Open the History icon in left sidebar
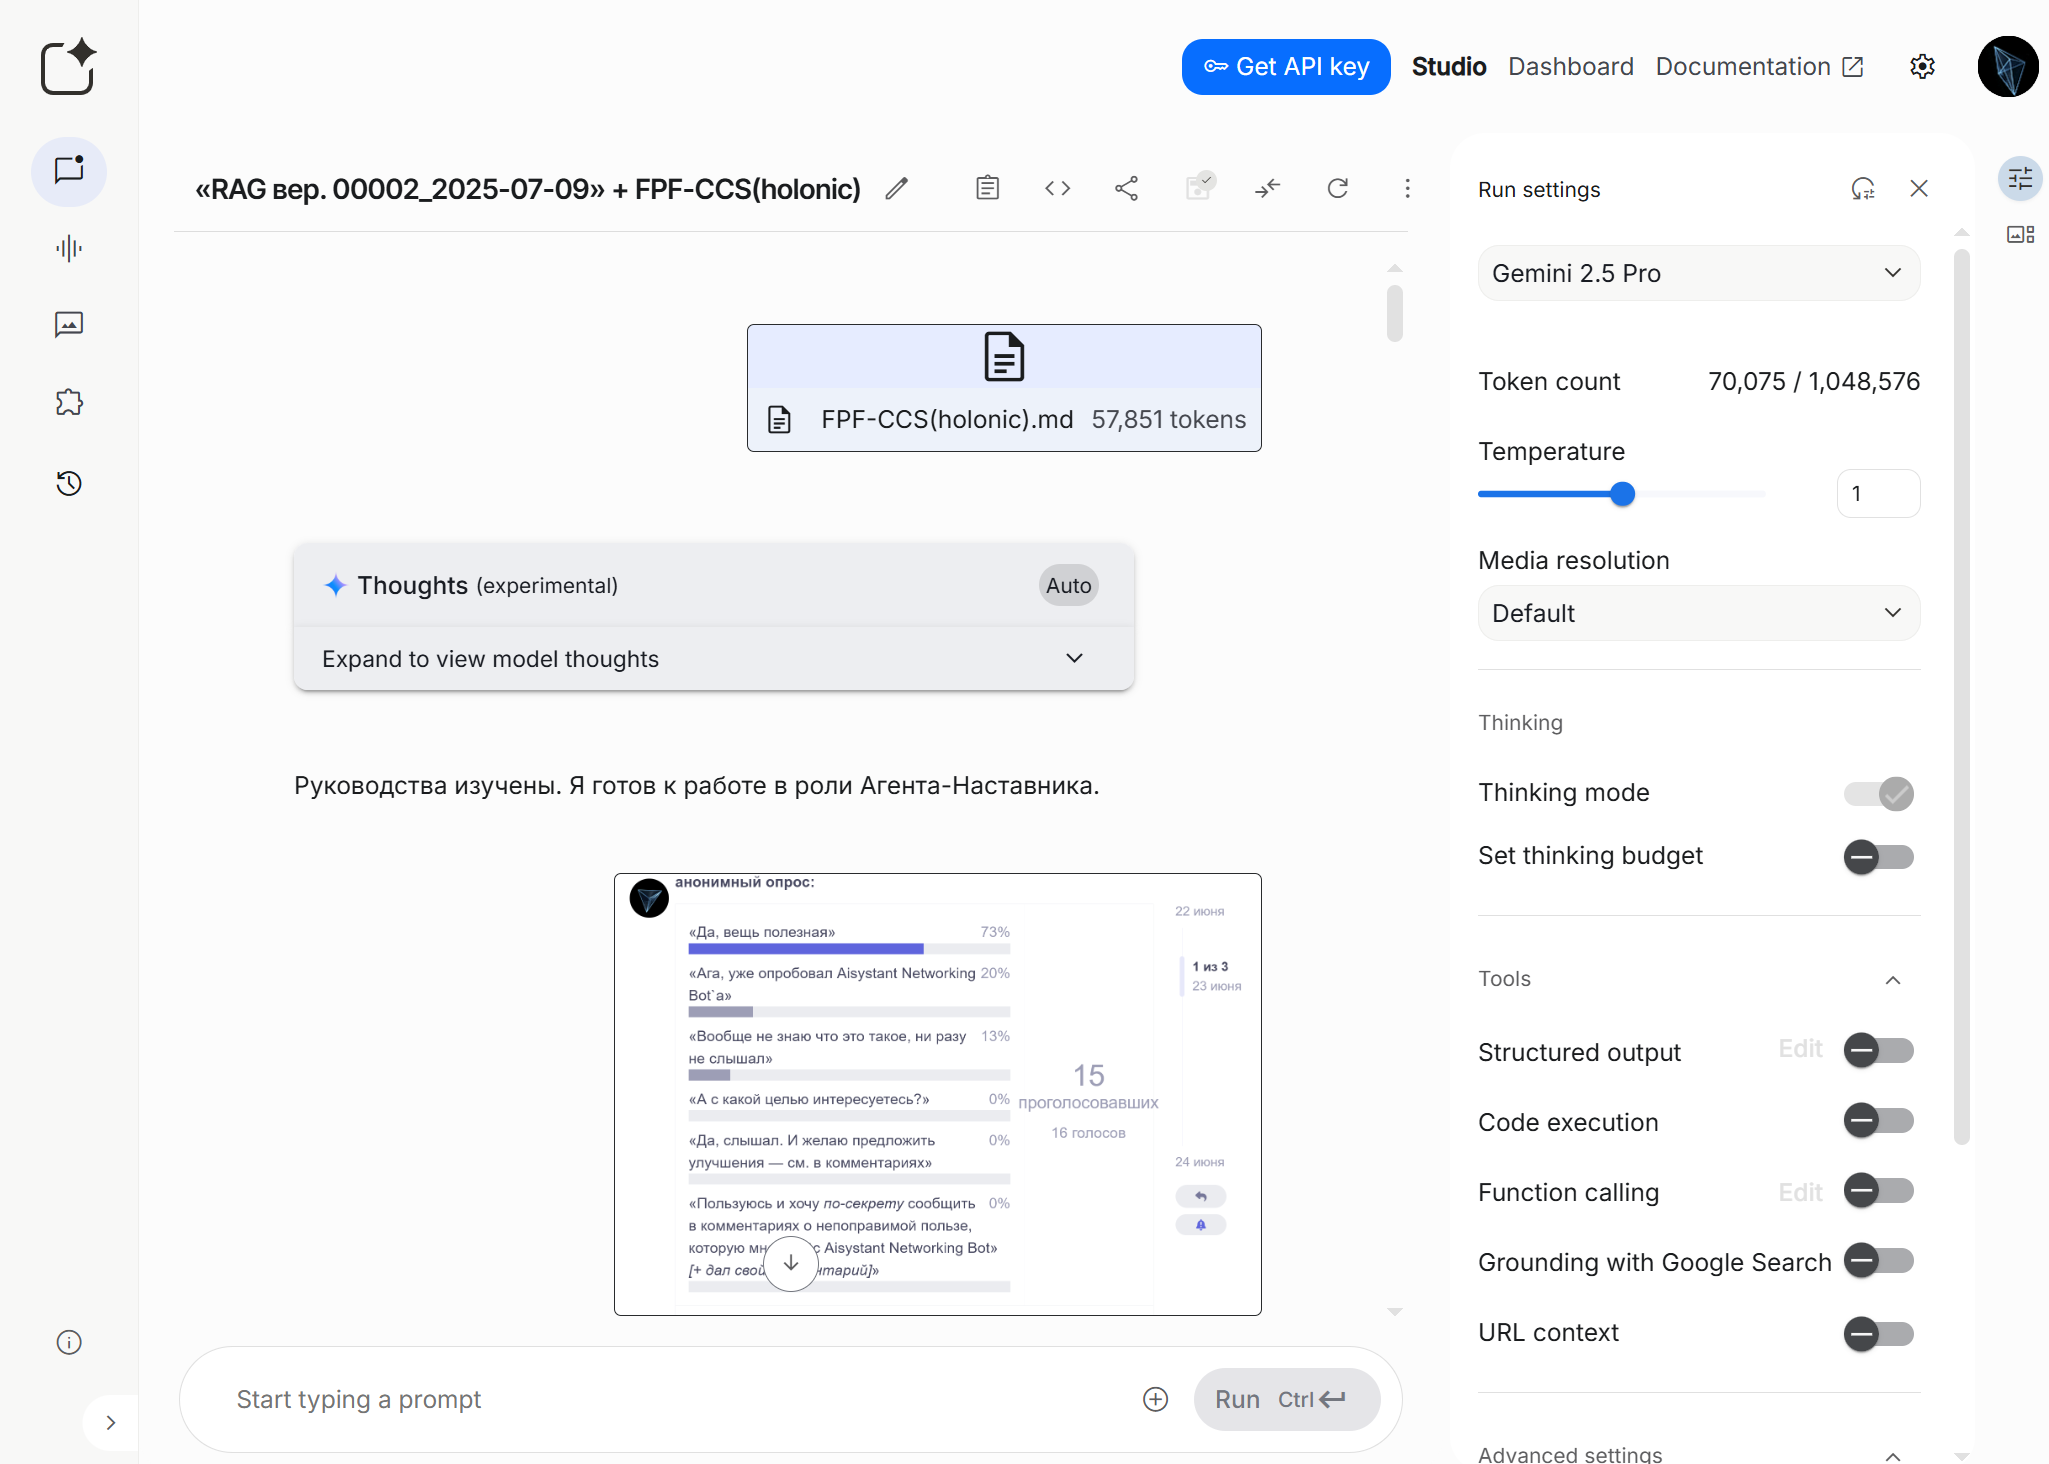2049x1464 pixels. 69,484
